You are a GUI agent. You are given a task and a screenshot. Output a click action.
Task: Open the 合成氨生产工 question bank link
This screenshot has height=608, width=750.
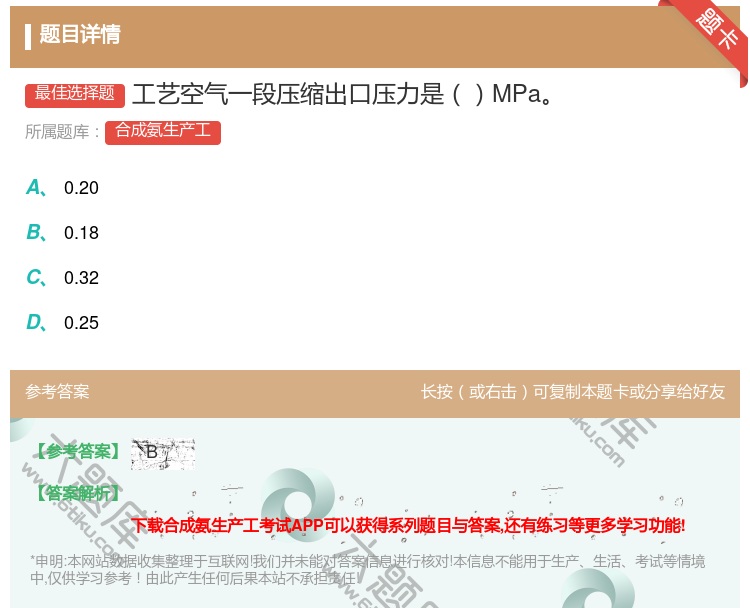pos(163,132)
